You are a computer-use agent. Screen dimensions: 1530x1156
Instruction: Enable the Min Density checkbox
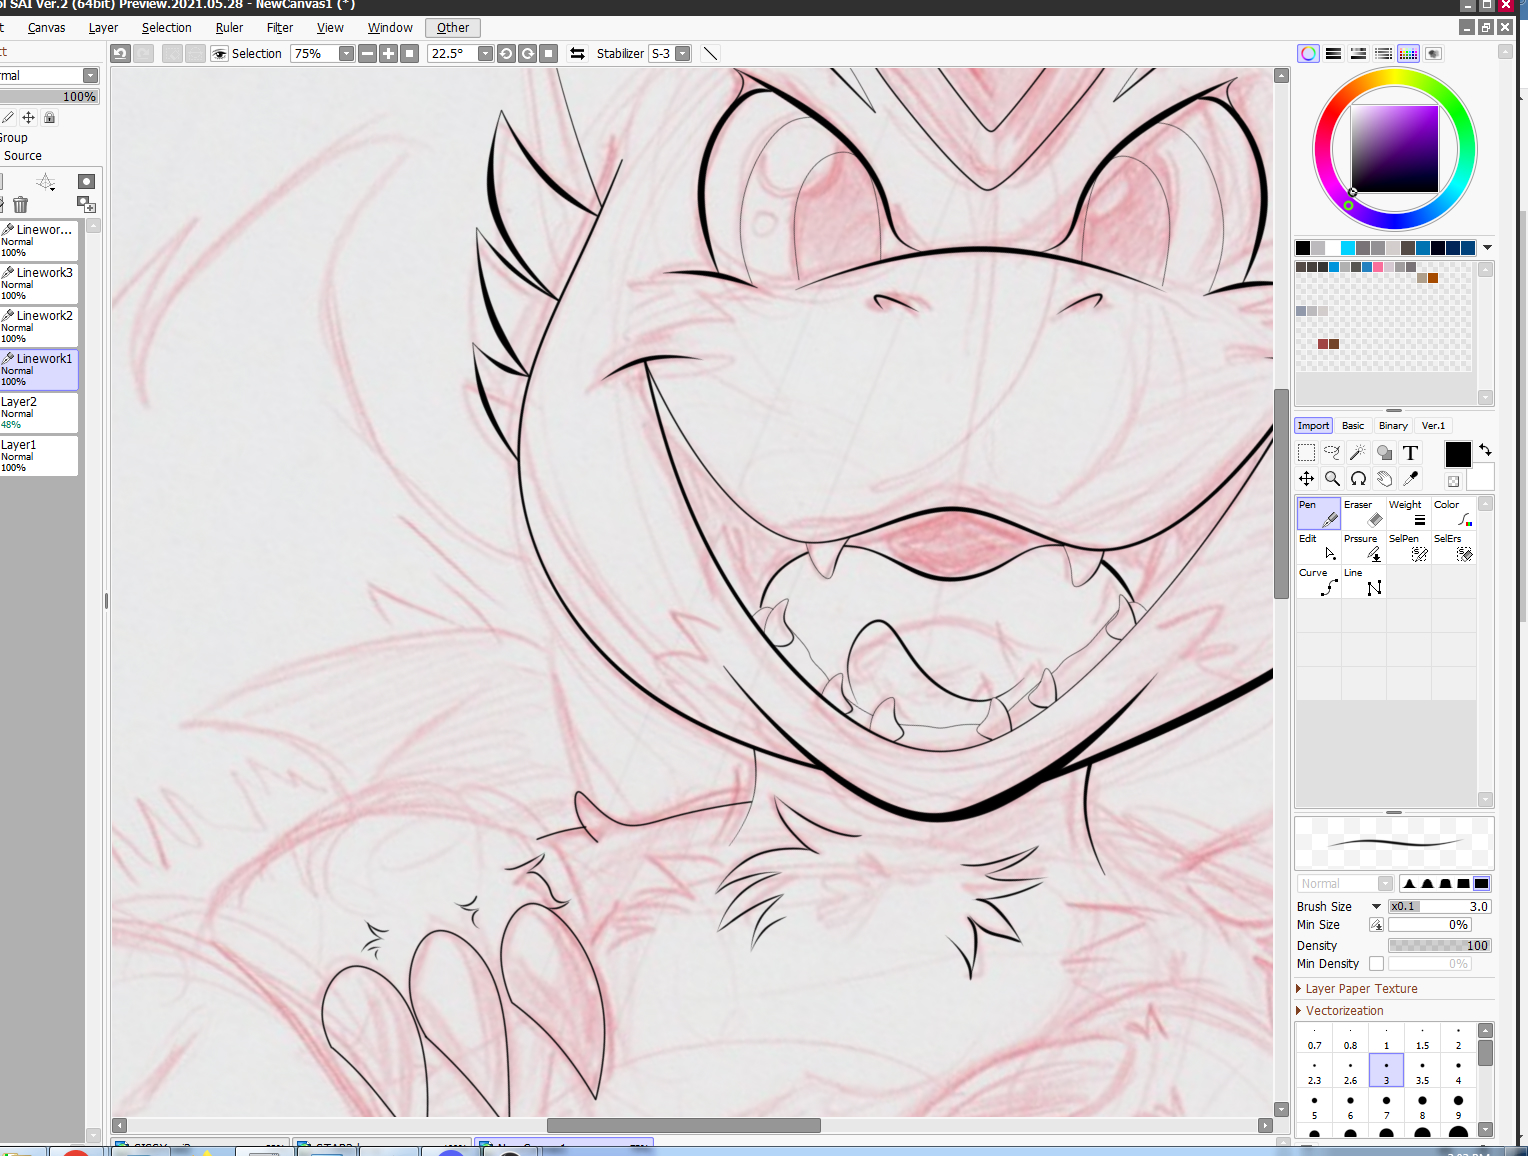click(x=1376, y=964)
